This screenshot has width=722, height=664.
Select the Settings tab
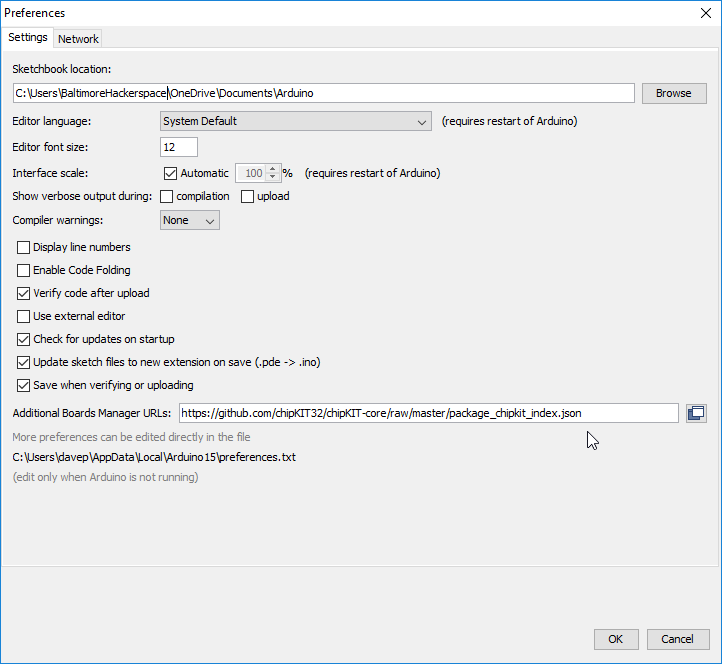click(x=28, y=37)
